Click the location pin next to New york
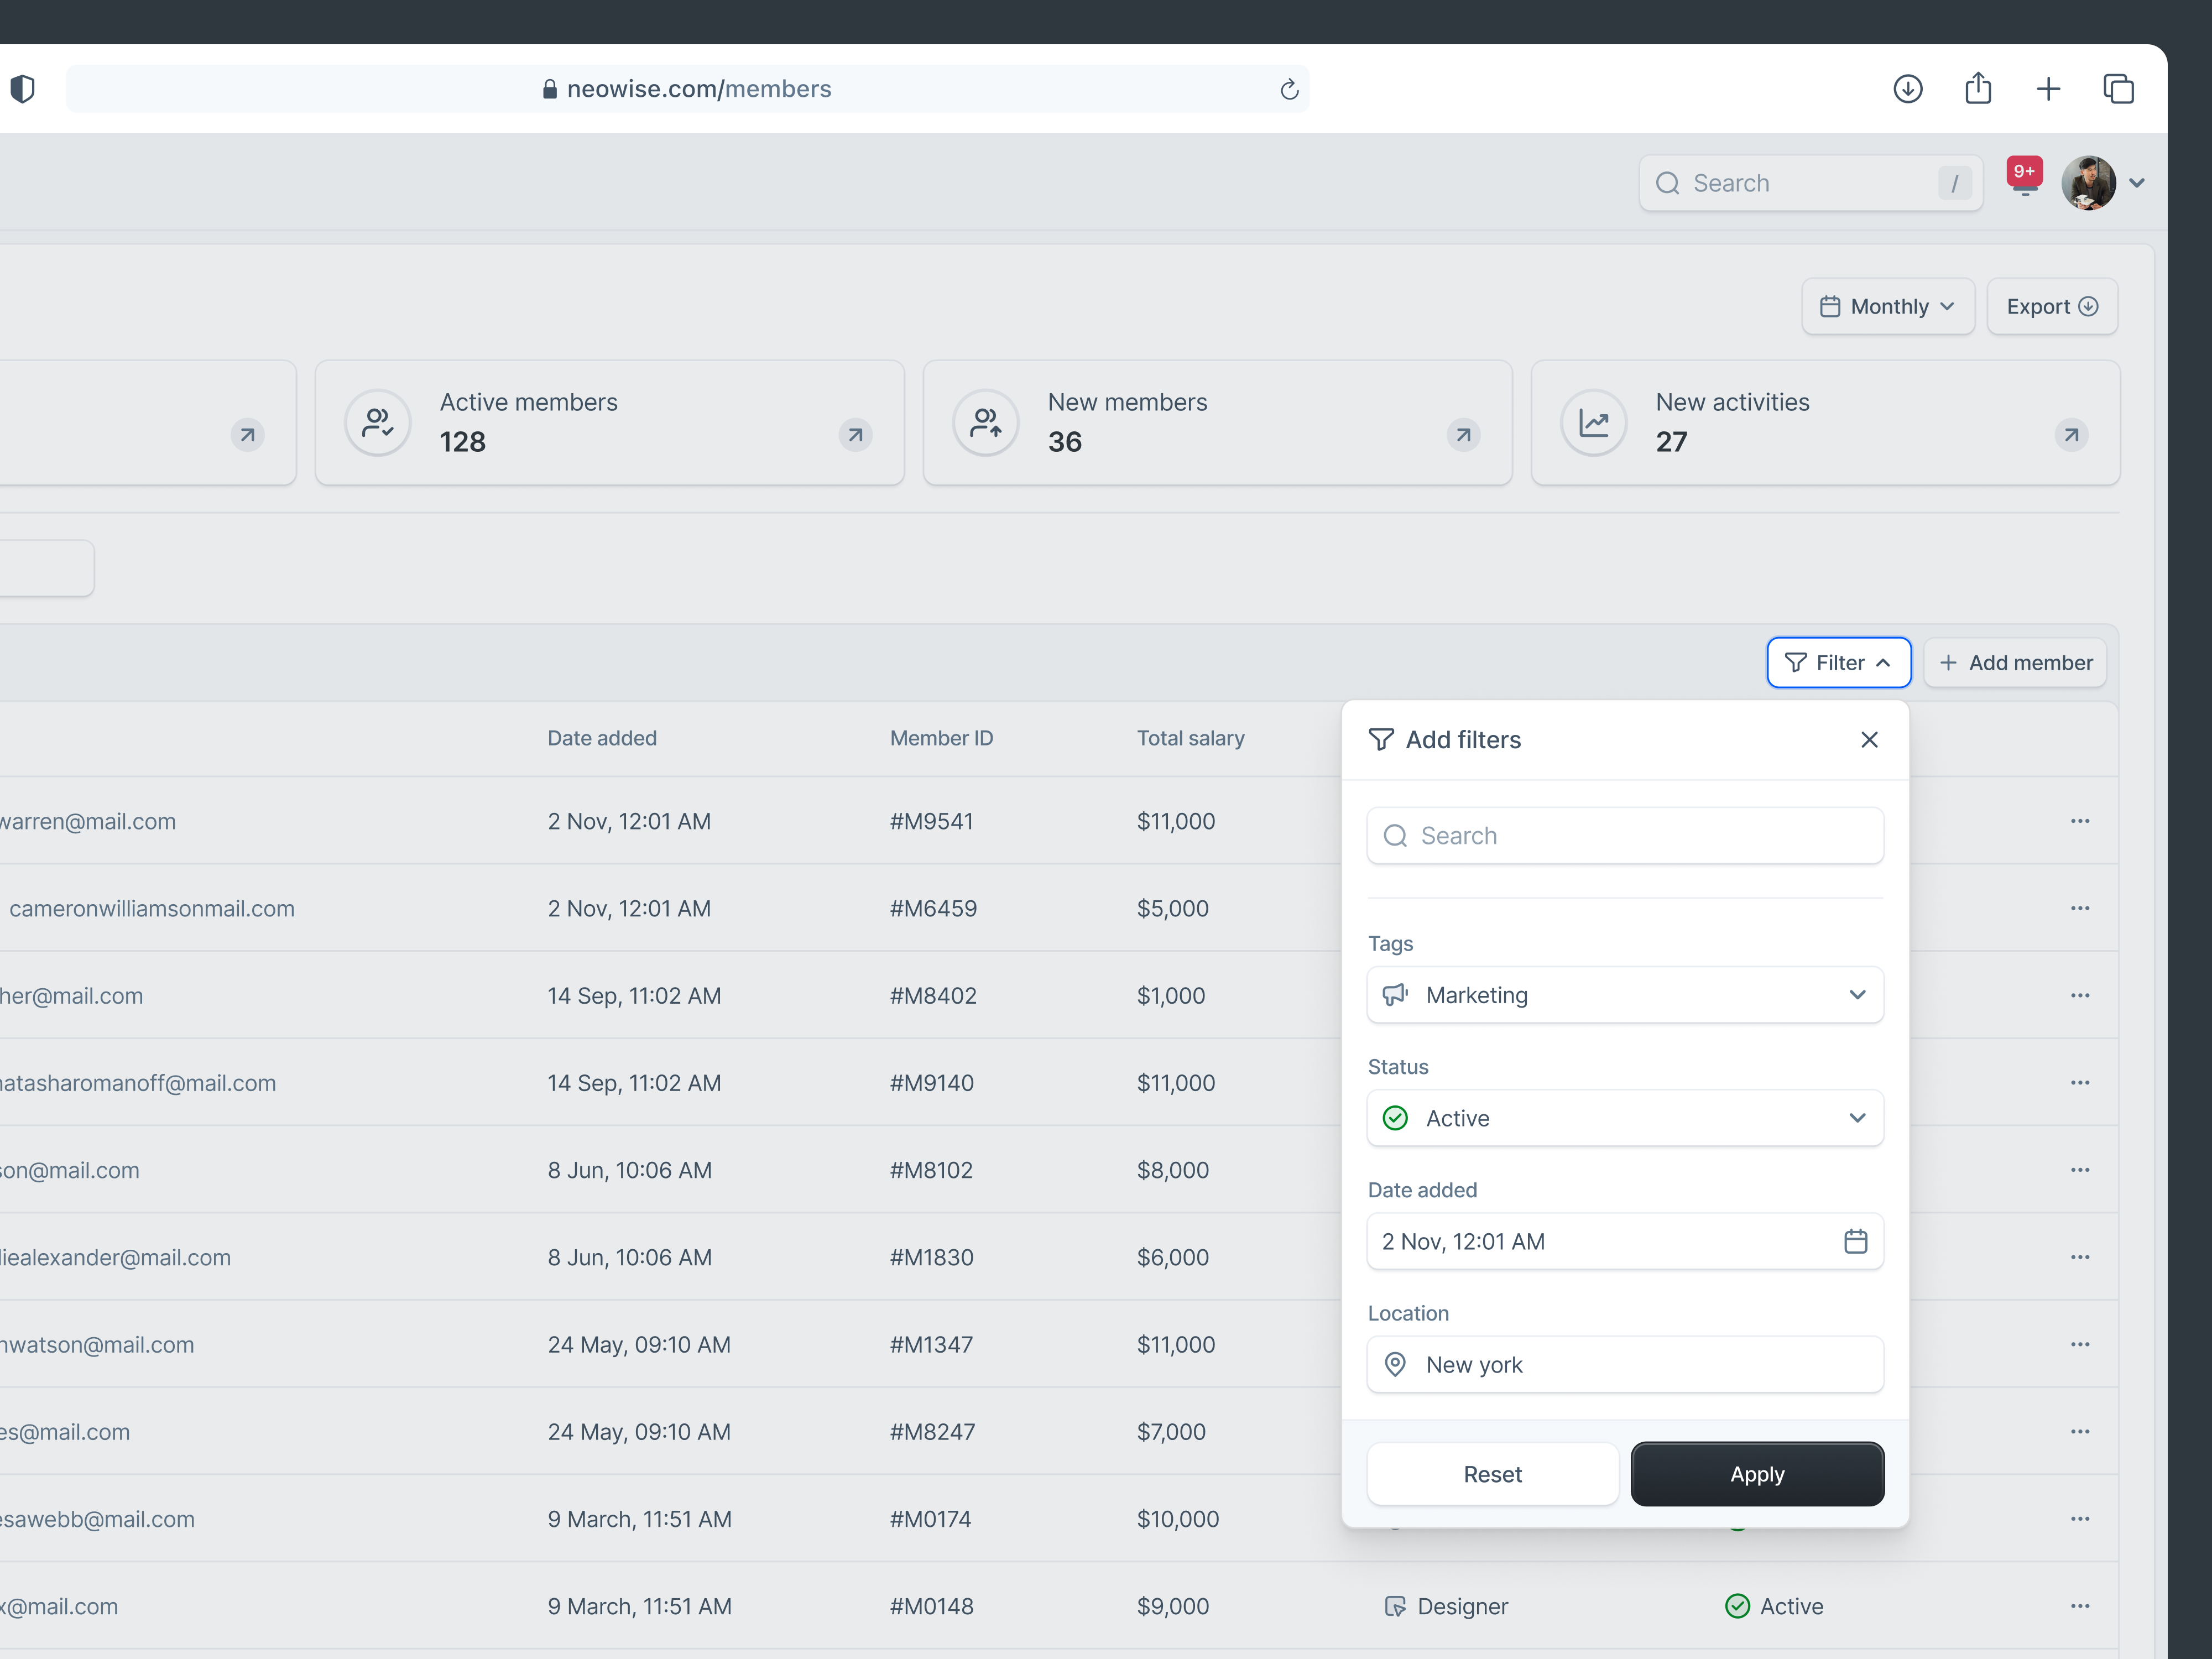Viewport: 2212px width, 1659px height. tap(1396, 1364)
